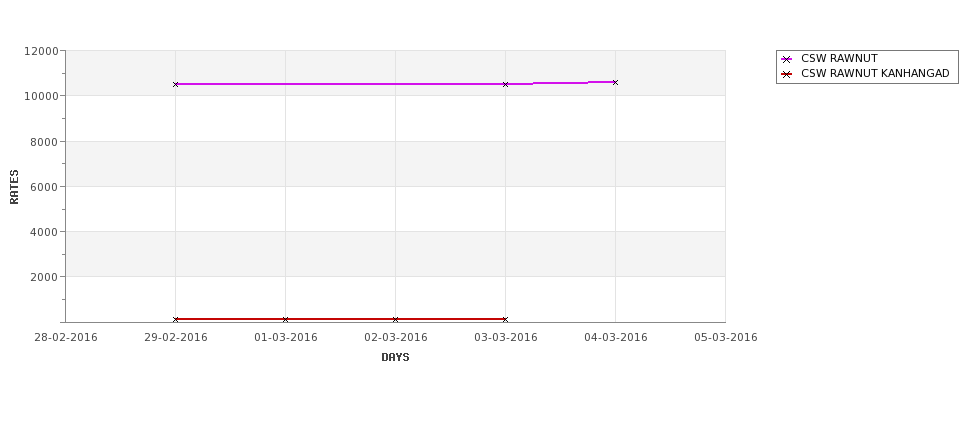Screen dimensions: 975x429
Task: Click the RATES axis title
Action: pos(14,187)
